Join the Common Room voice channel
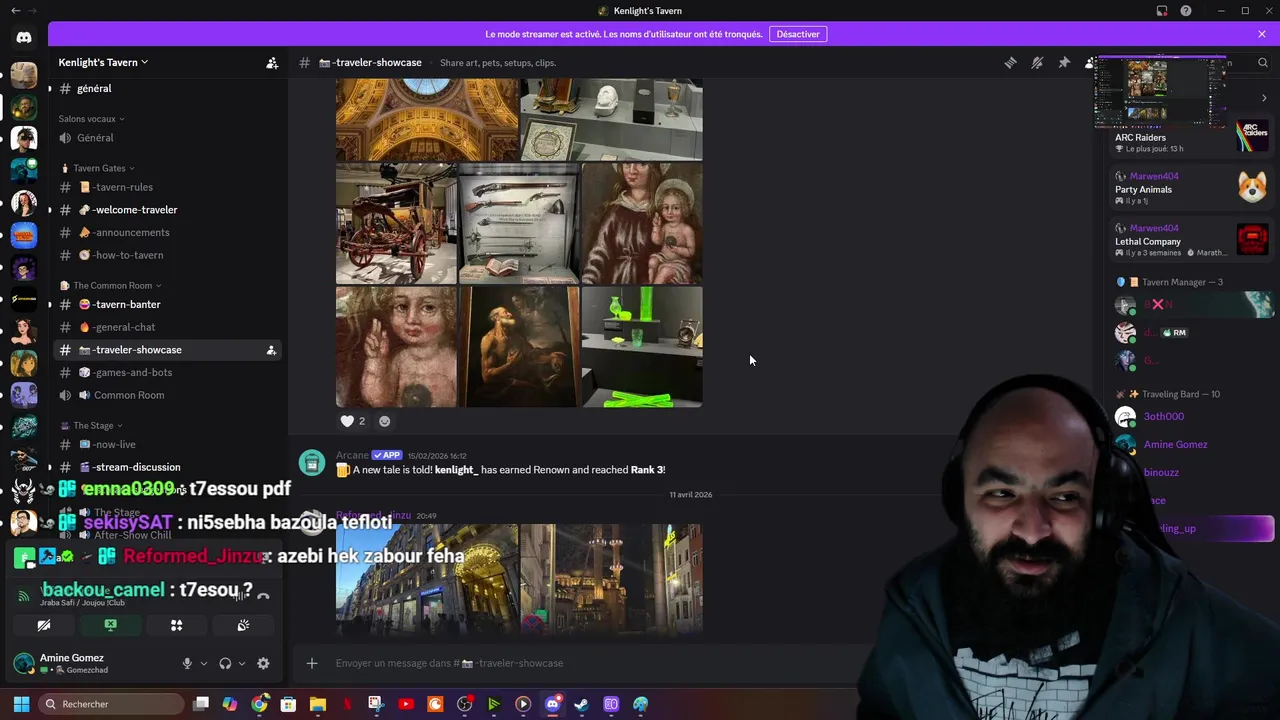The height and width of the screenshot is (720, 1280). click(166, 395)
